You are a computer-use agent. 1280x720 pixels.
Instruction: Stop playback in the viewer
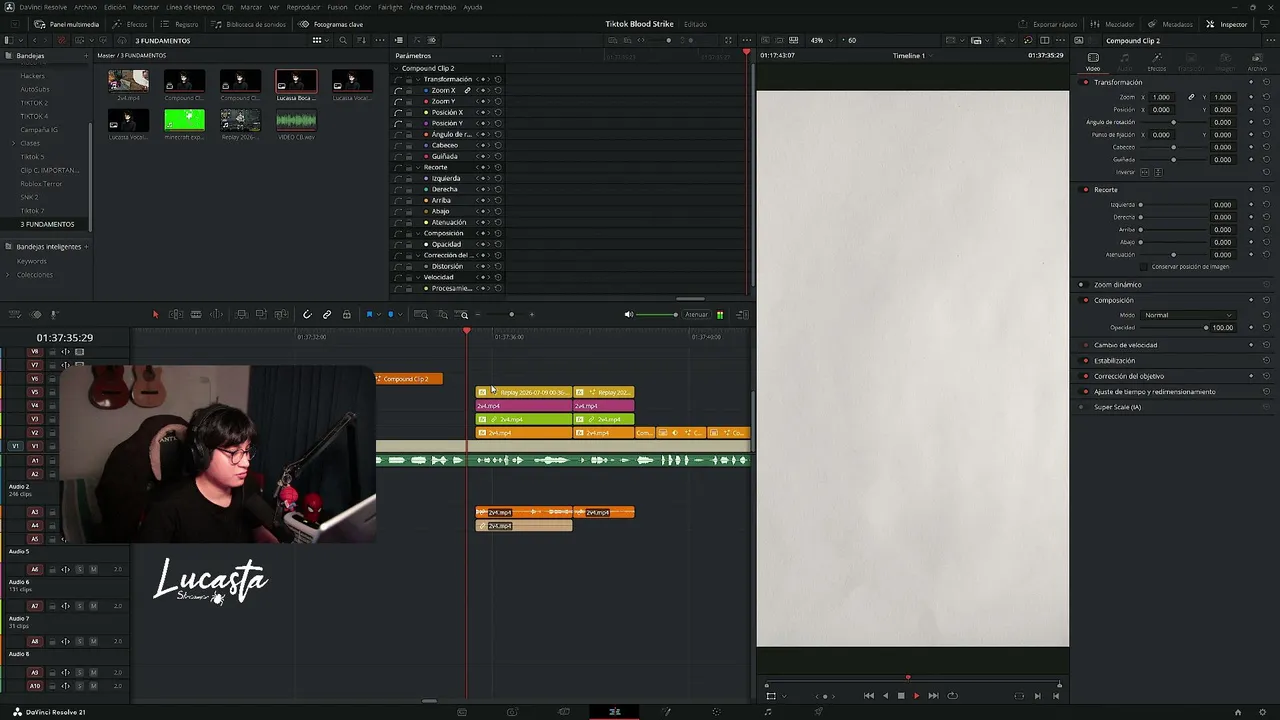coord(901,696)
